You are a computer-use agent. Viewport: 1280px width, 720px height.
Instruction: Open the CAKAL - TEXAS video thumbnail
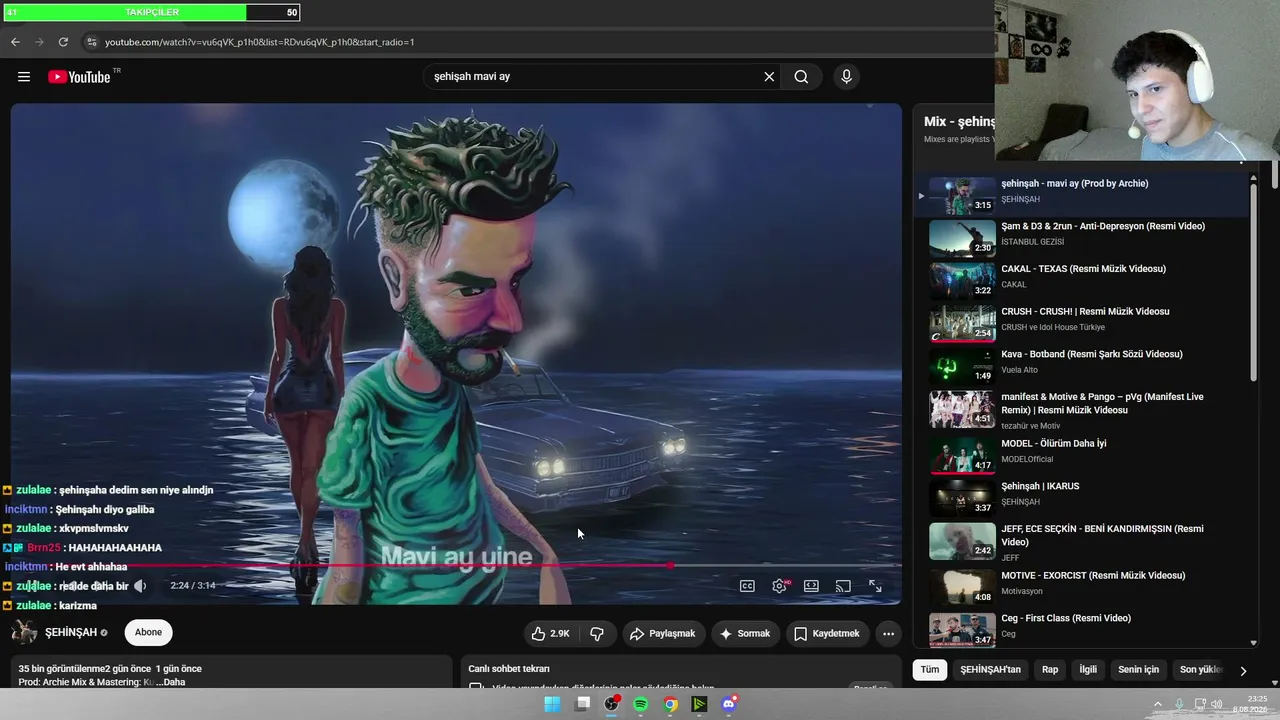point(962,281)
